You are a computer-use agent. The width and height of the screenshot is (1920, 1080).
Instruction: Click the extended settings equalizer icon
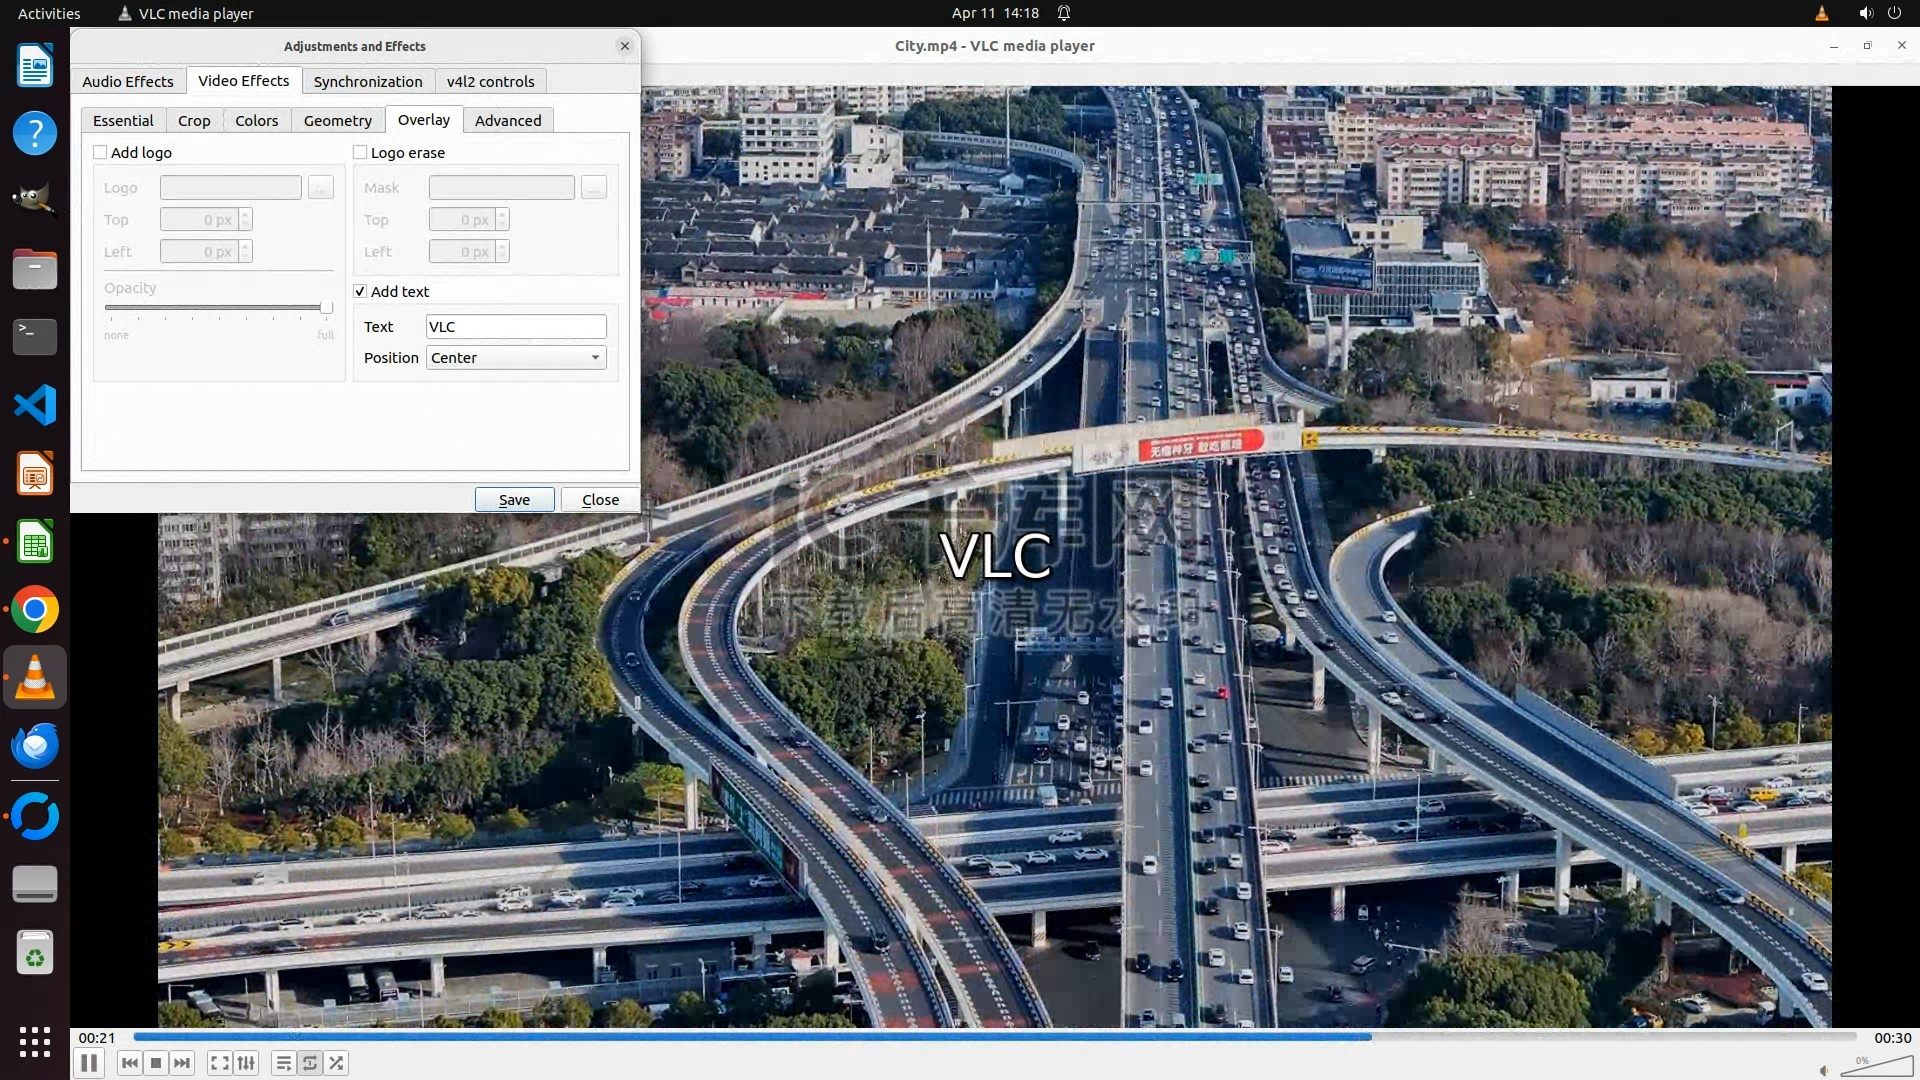pyautogui.click(x=246, y=1063)
